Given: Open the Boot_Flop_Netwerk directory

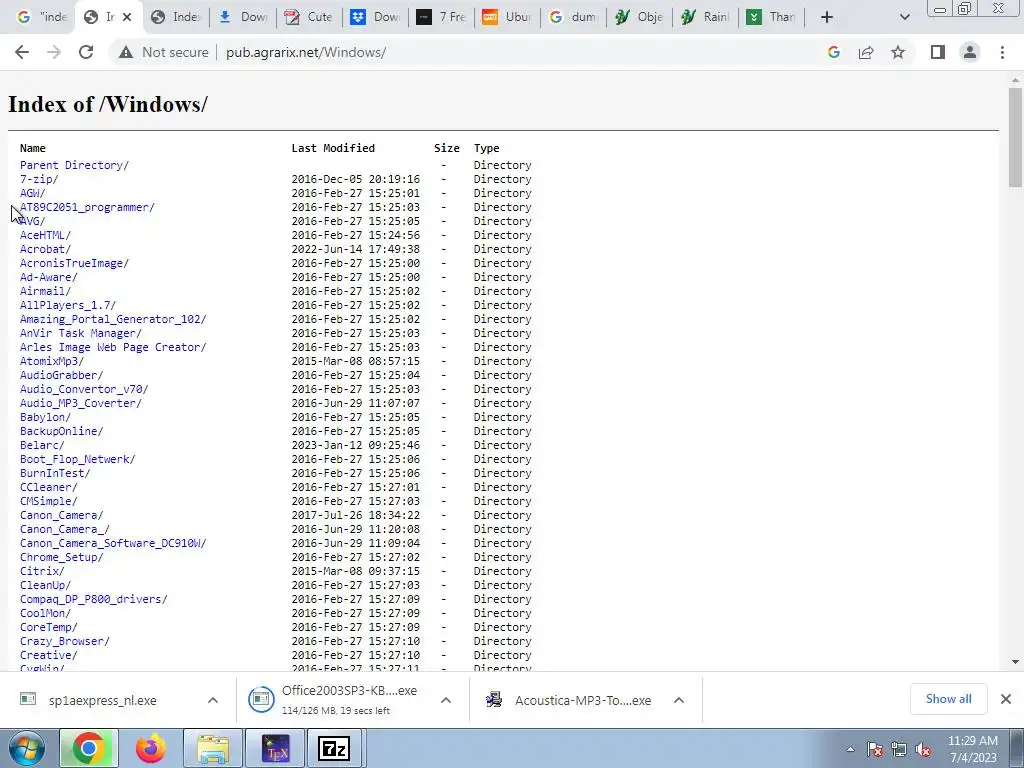Looking at the screenshot, I should point(77,459).
